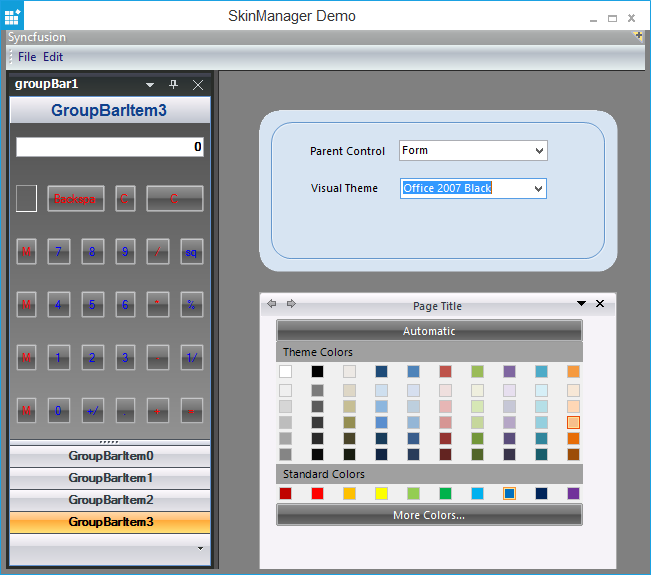Viewport: 651px width, 575px height.
Task: Pick the yellow standard color swatch
Action: [381, 493]
